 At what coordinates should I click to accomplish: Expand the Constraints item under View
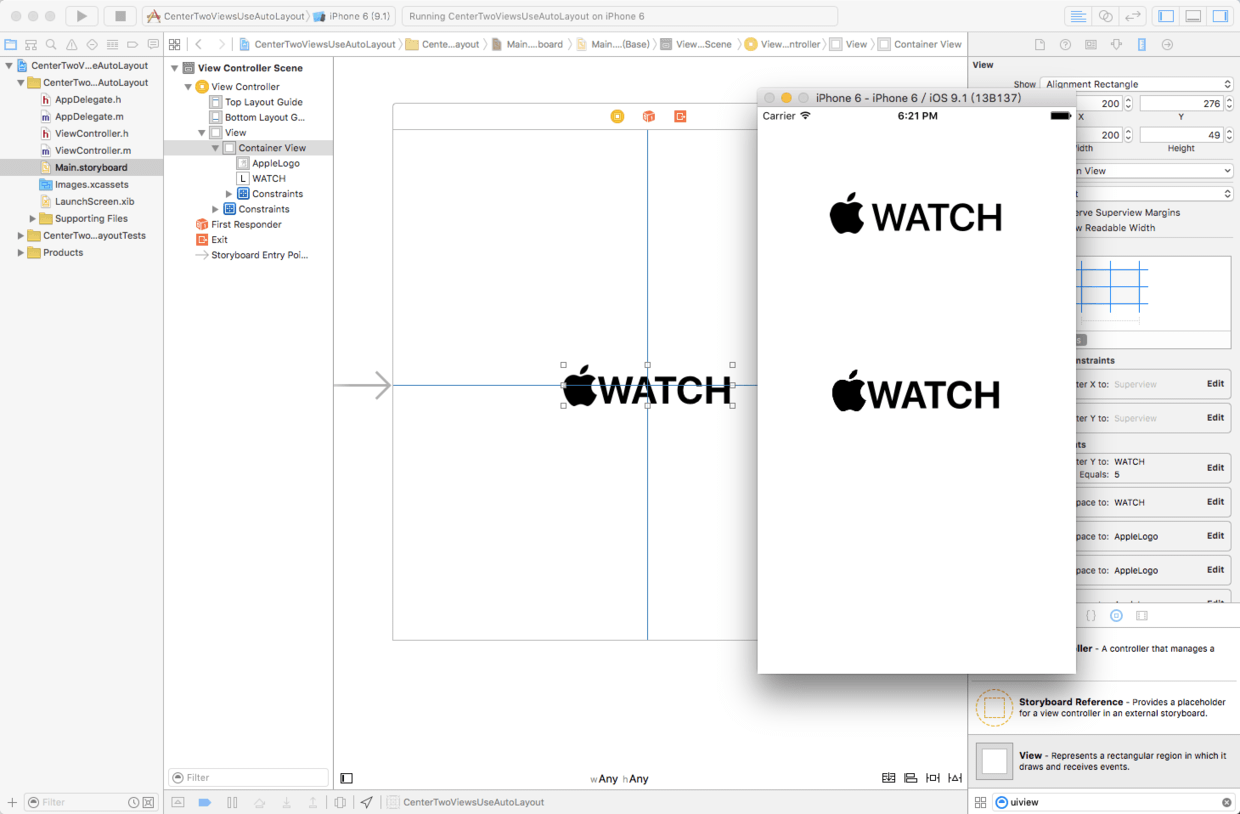click(215, 209)
